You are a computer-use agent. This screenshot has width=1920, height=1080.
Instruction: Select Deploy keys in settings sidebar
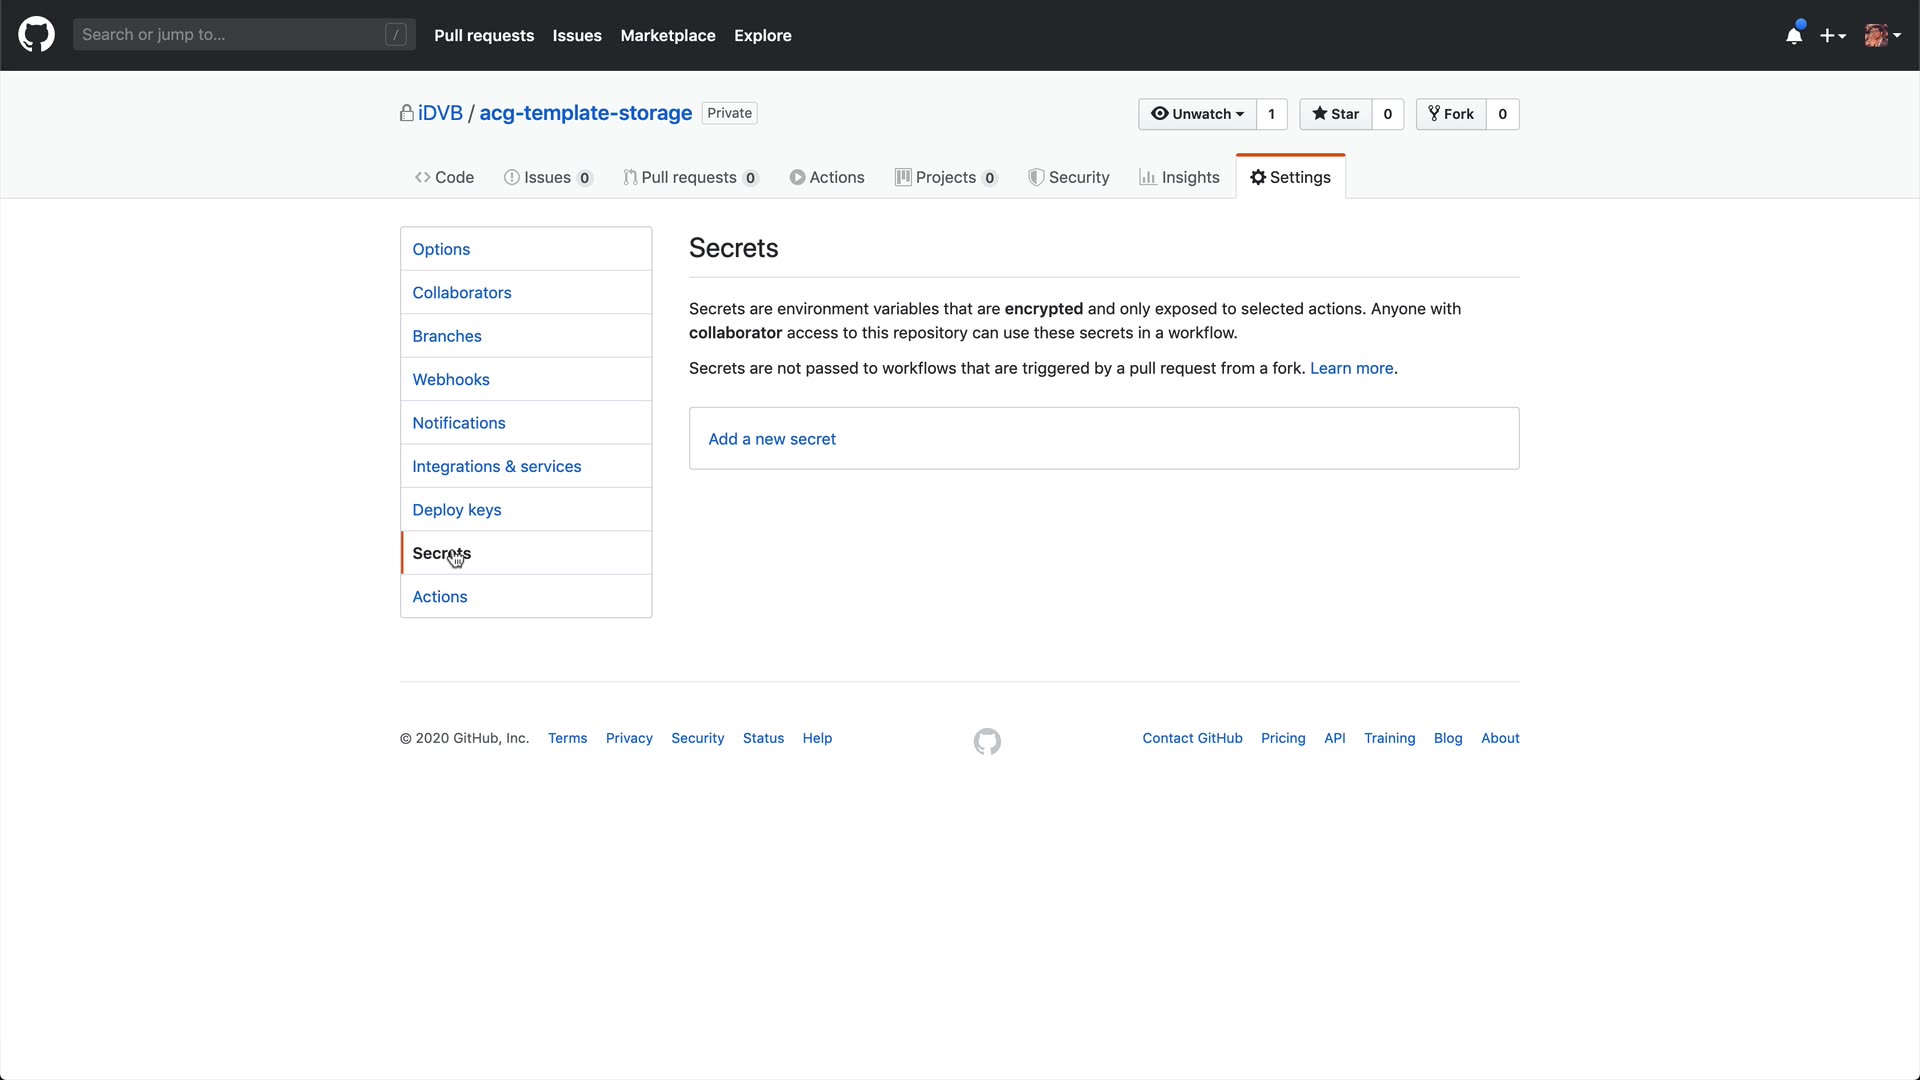(457, 510)
